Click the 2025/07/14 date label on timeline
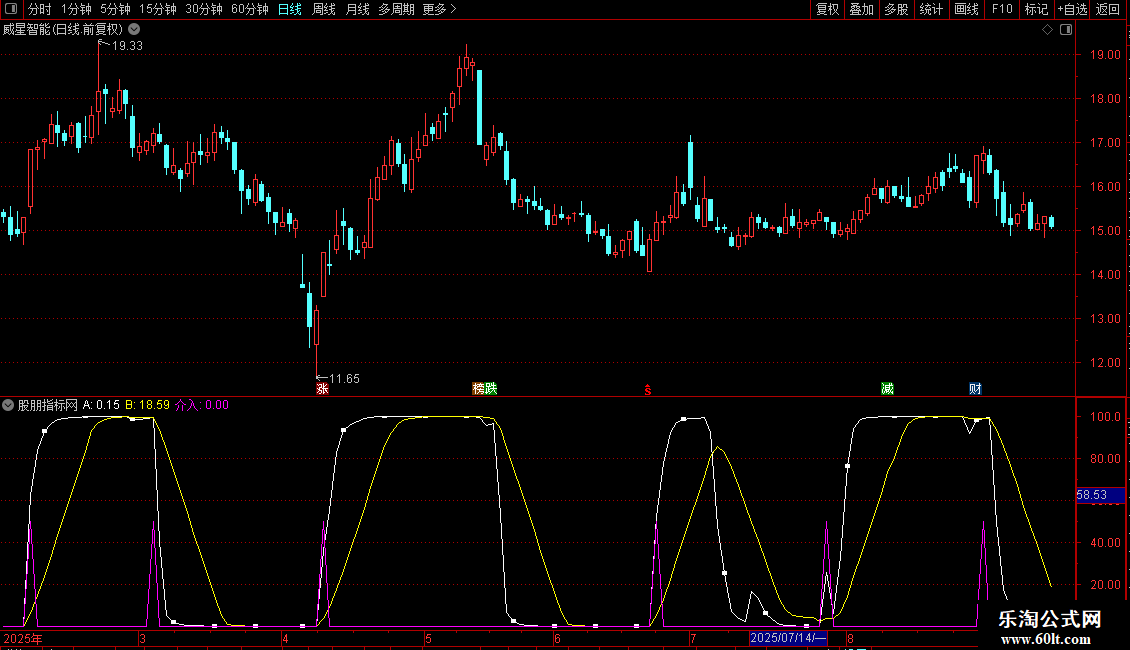 [x=789, y=638]
